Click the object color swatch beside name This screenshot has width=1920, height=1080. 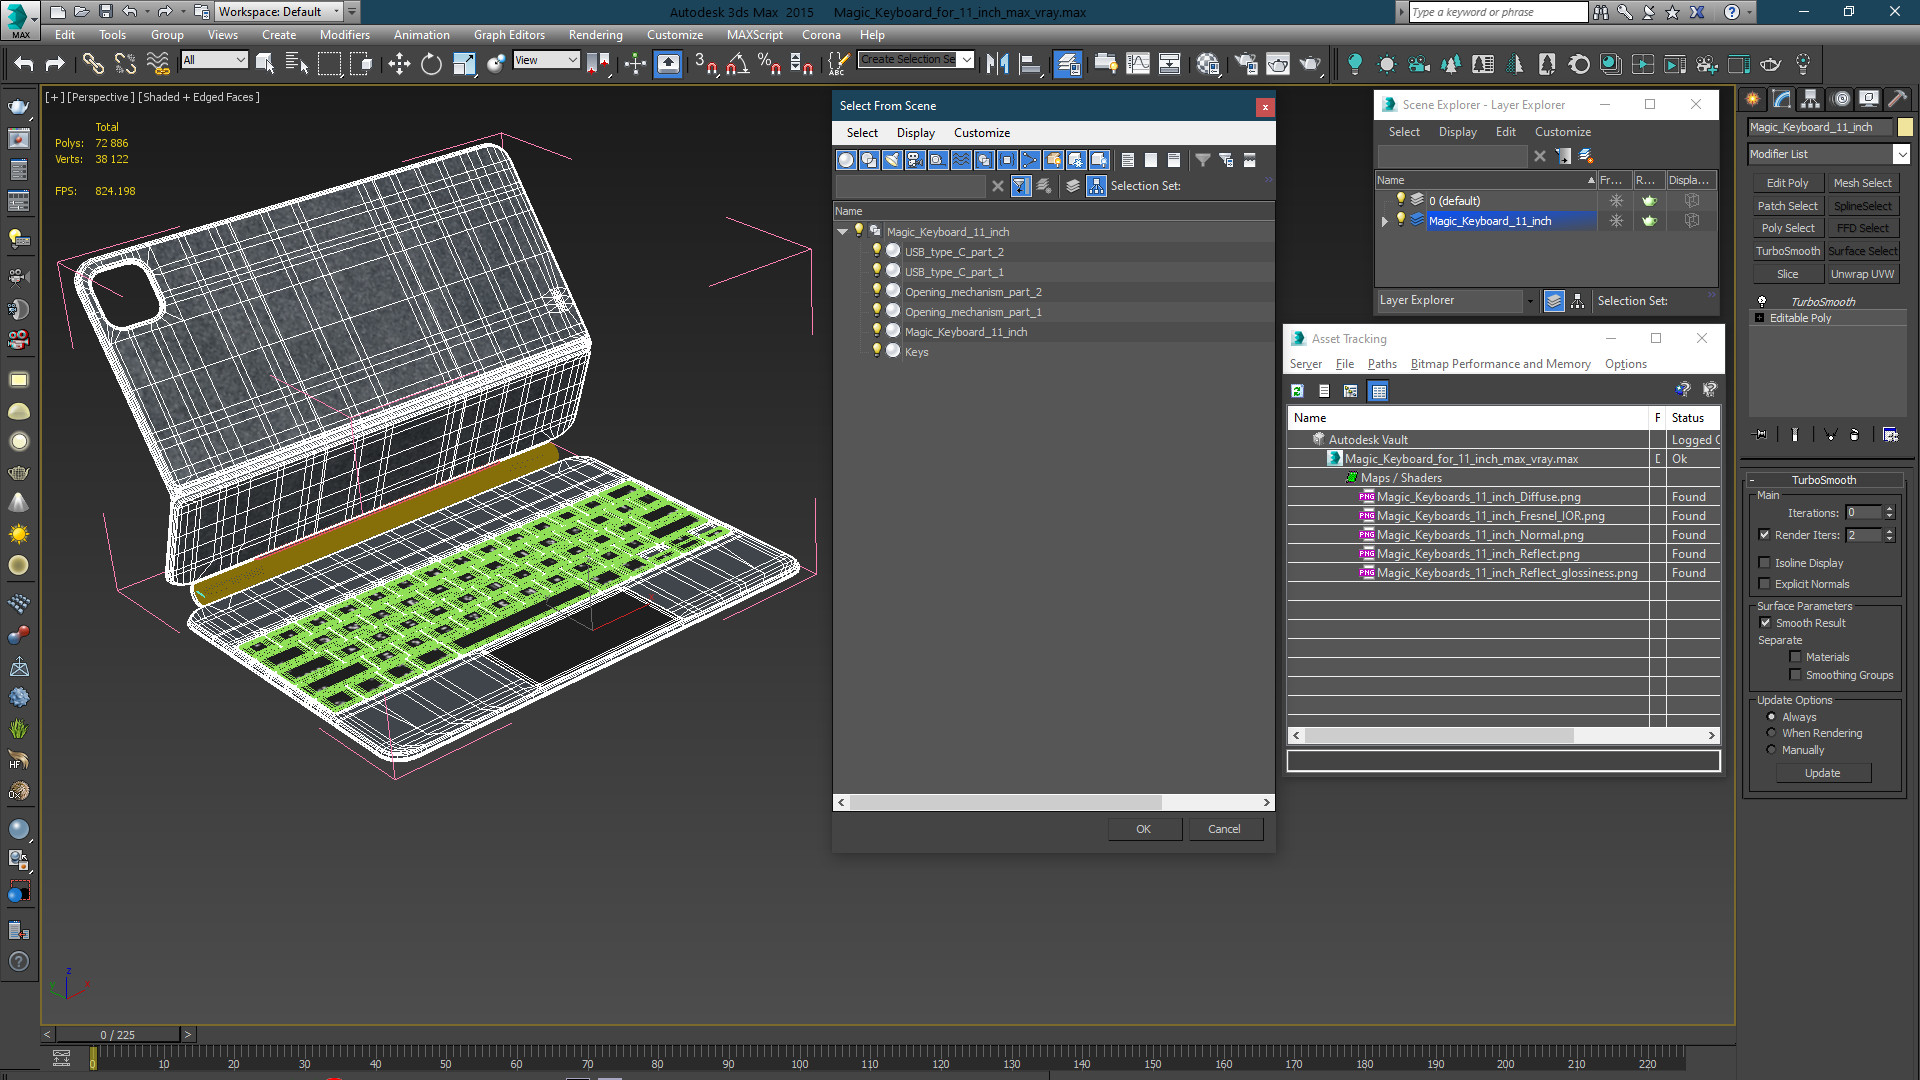(x=1905, y=127)
